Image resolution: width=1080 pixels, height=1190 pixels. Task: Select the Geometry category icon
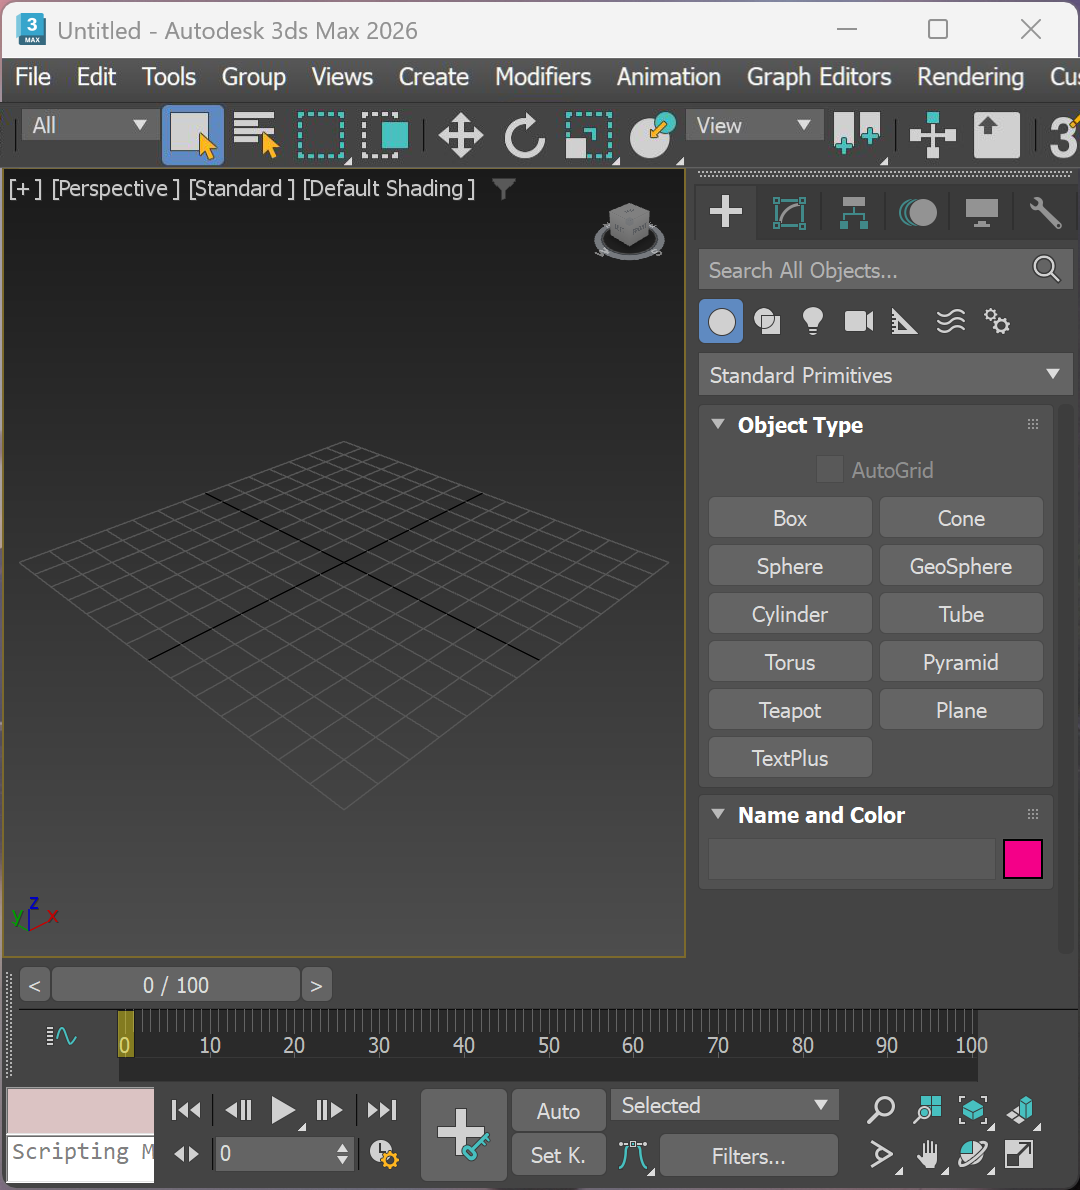pos(721,322)
